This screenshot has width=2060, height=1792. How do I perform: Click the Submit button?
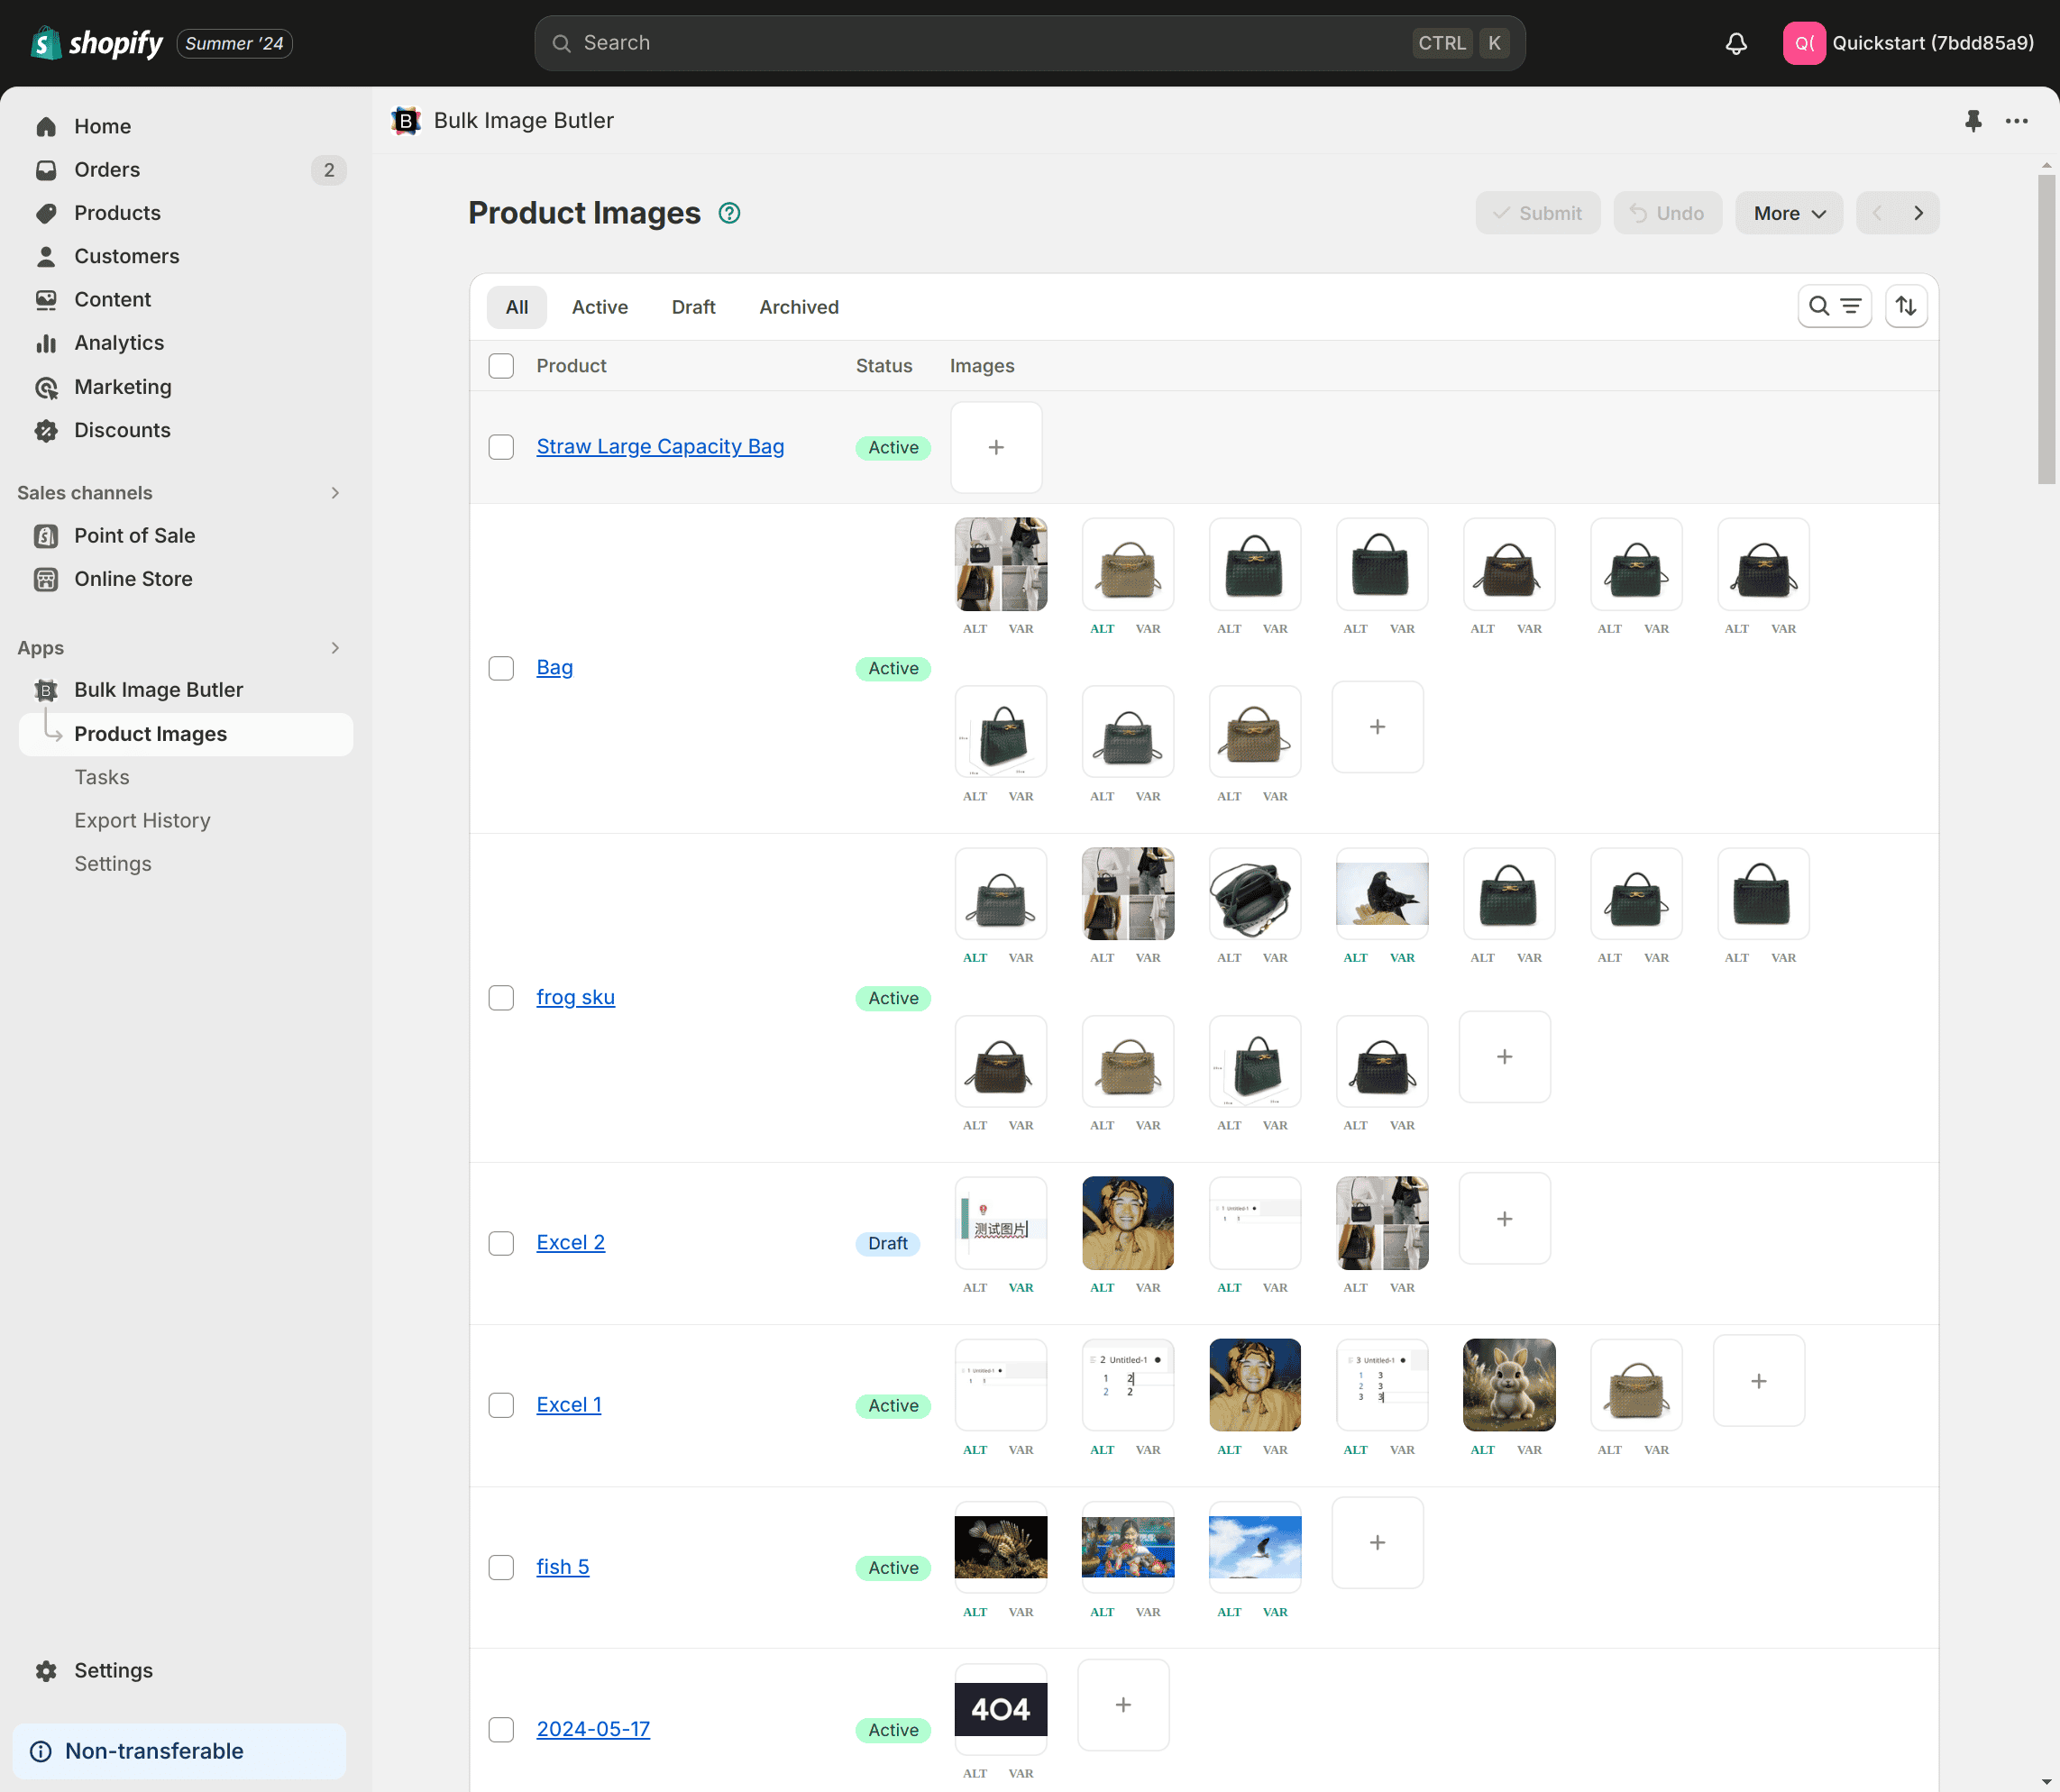pos(1538,212)
